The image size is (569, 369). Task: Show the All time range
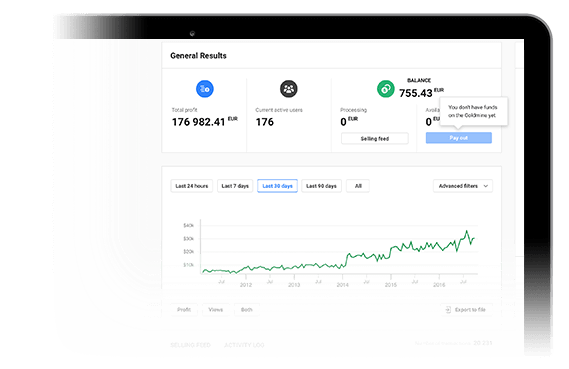358,186
